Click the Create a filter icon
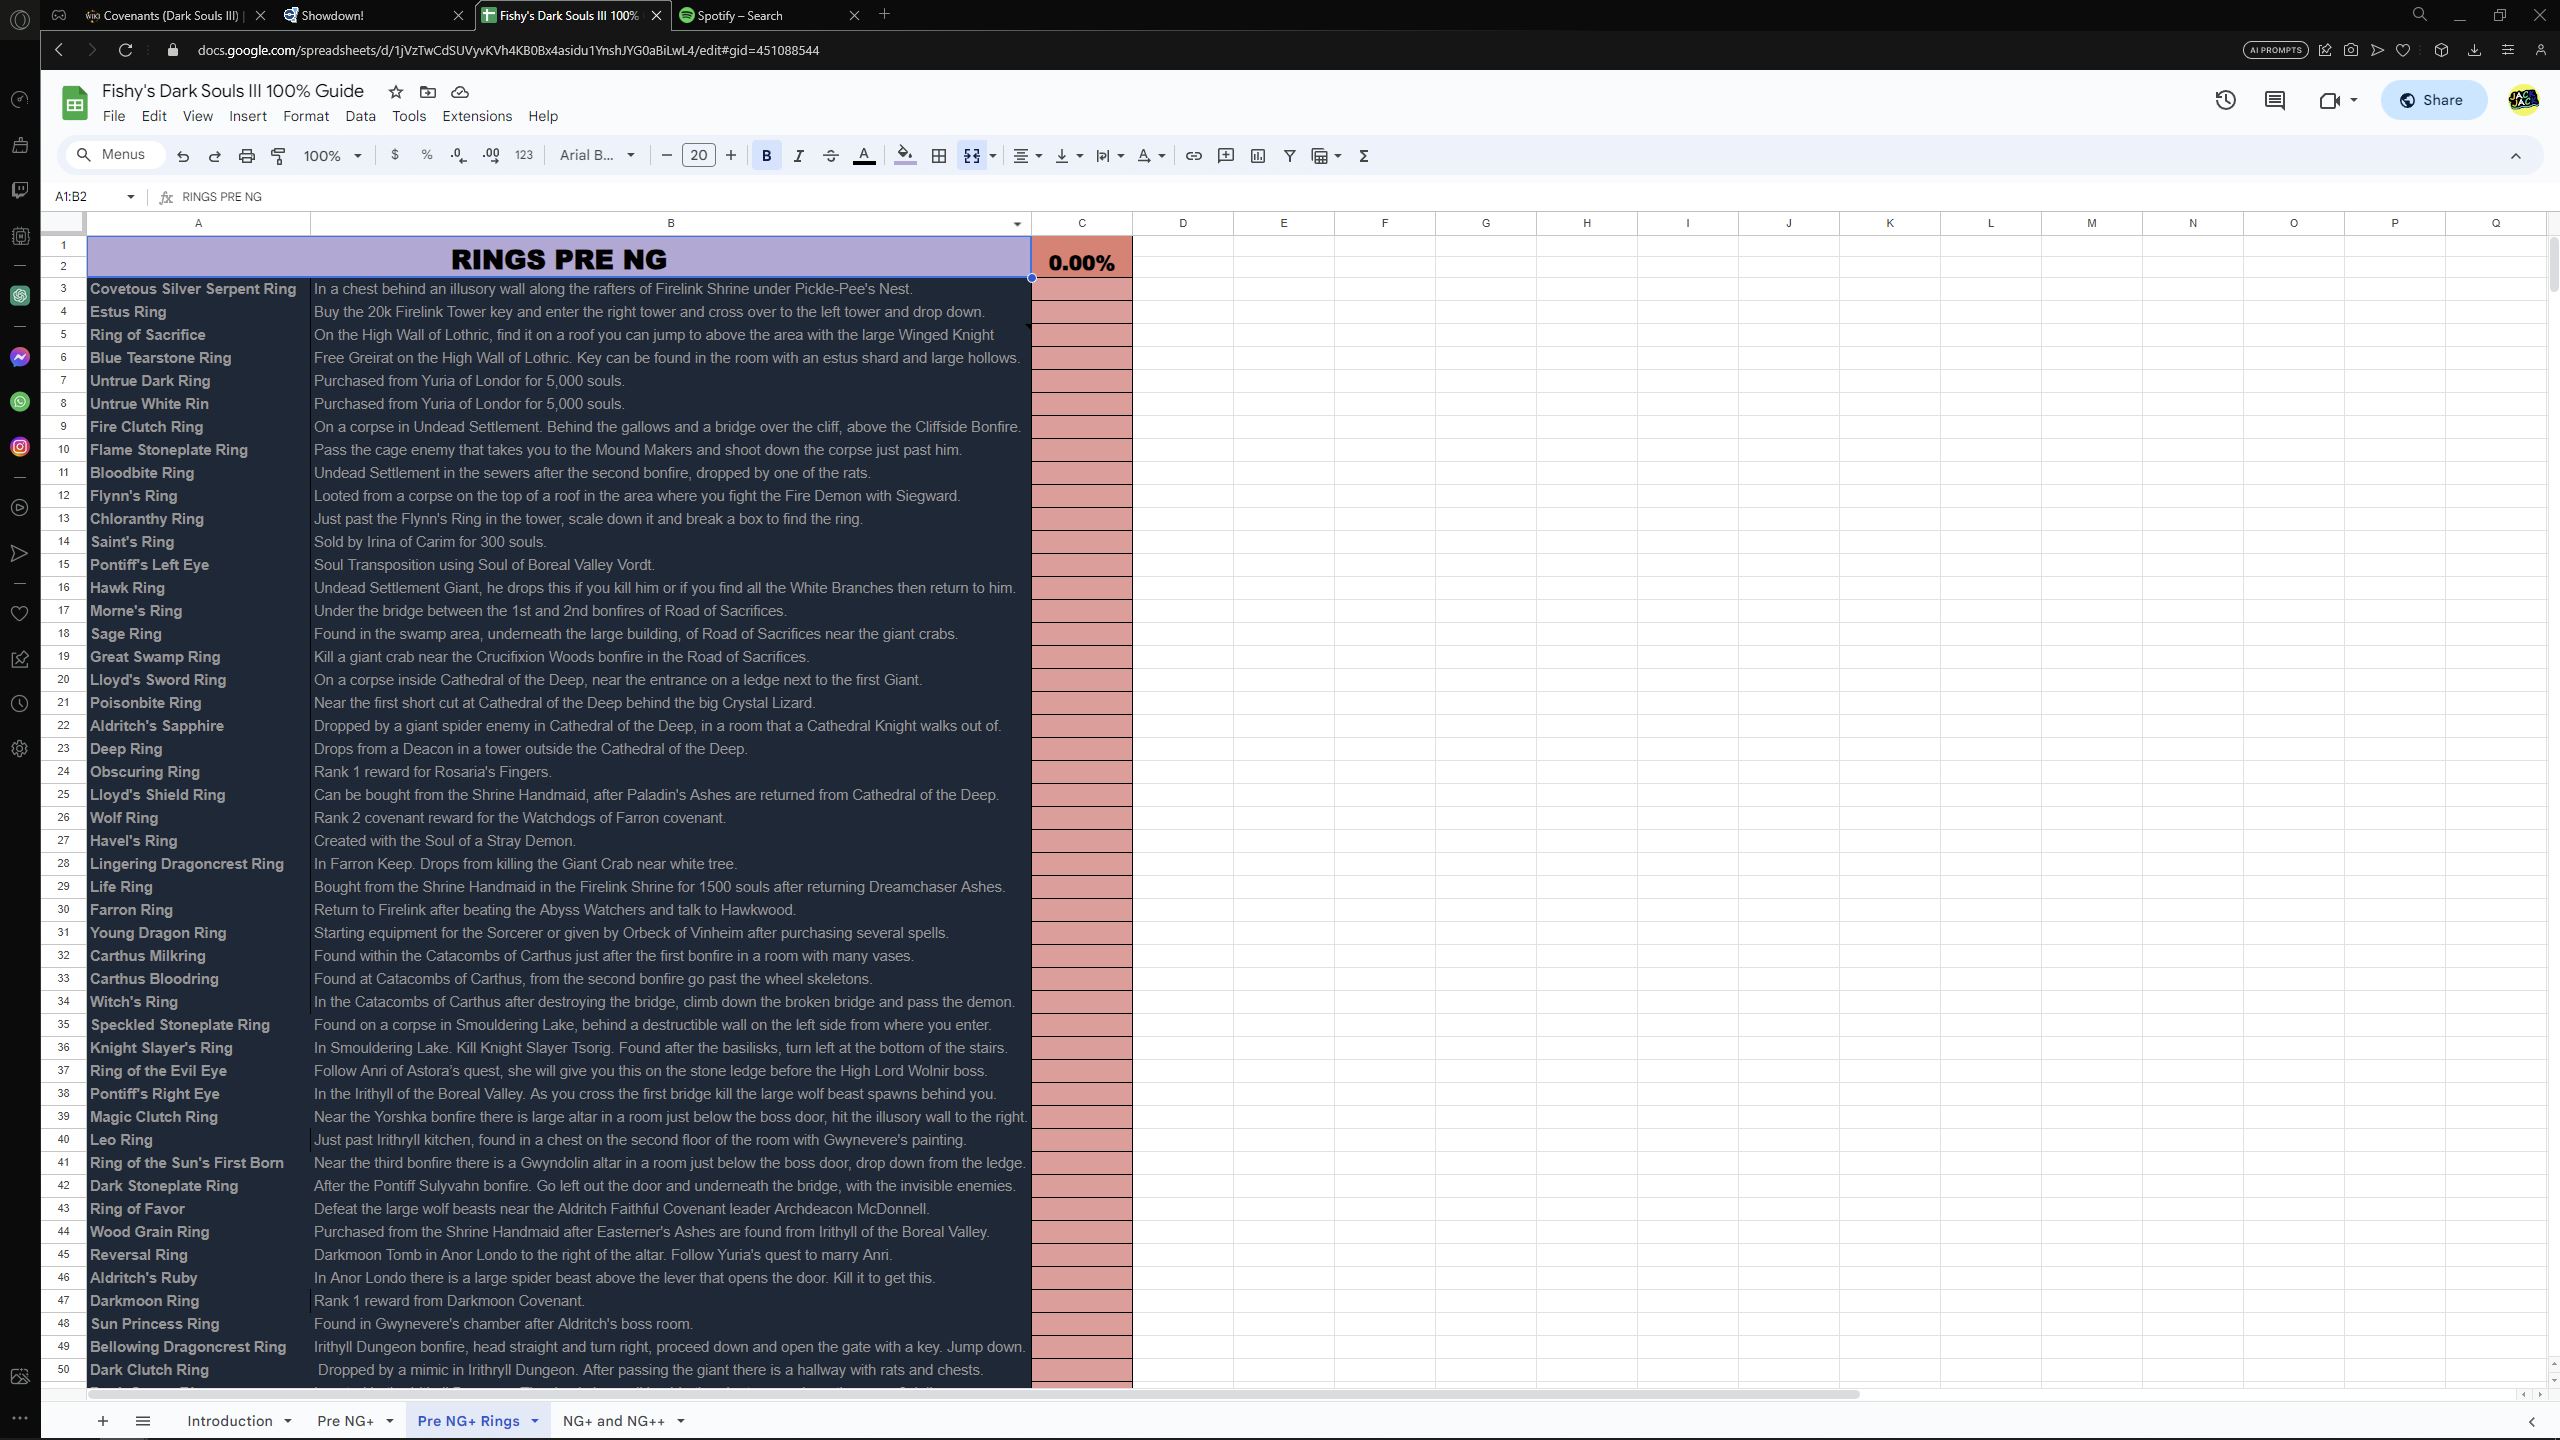 pos(1289,156)
